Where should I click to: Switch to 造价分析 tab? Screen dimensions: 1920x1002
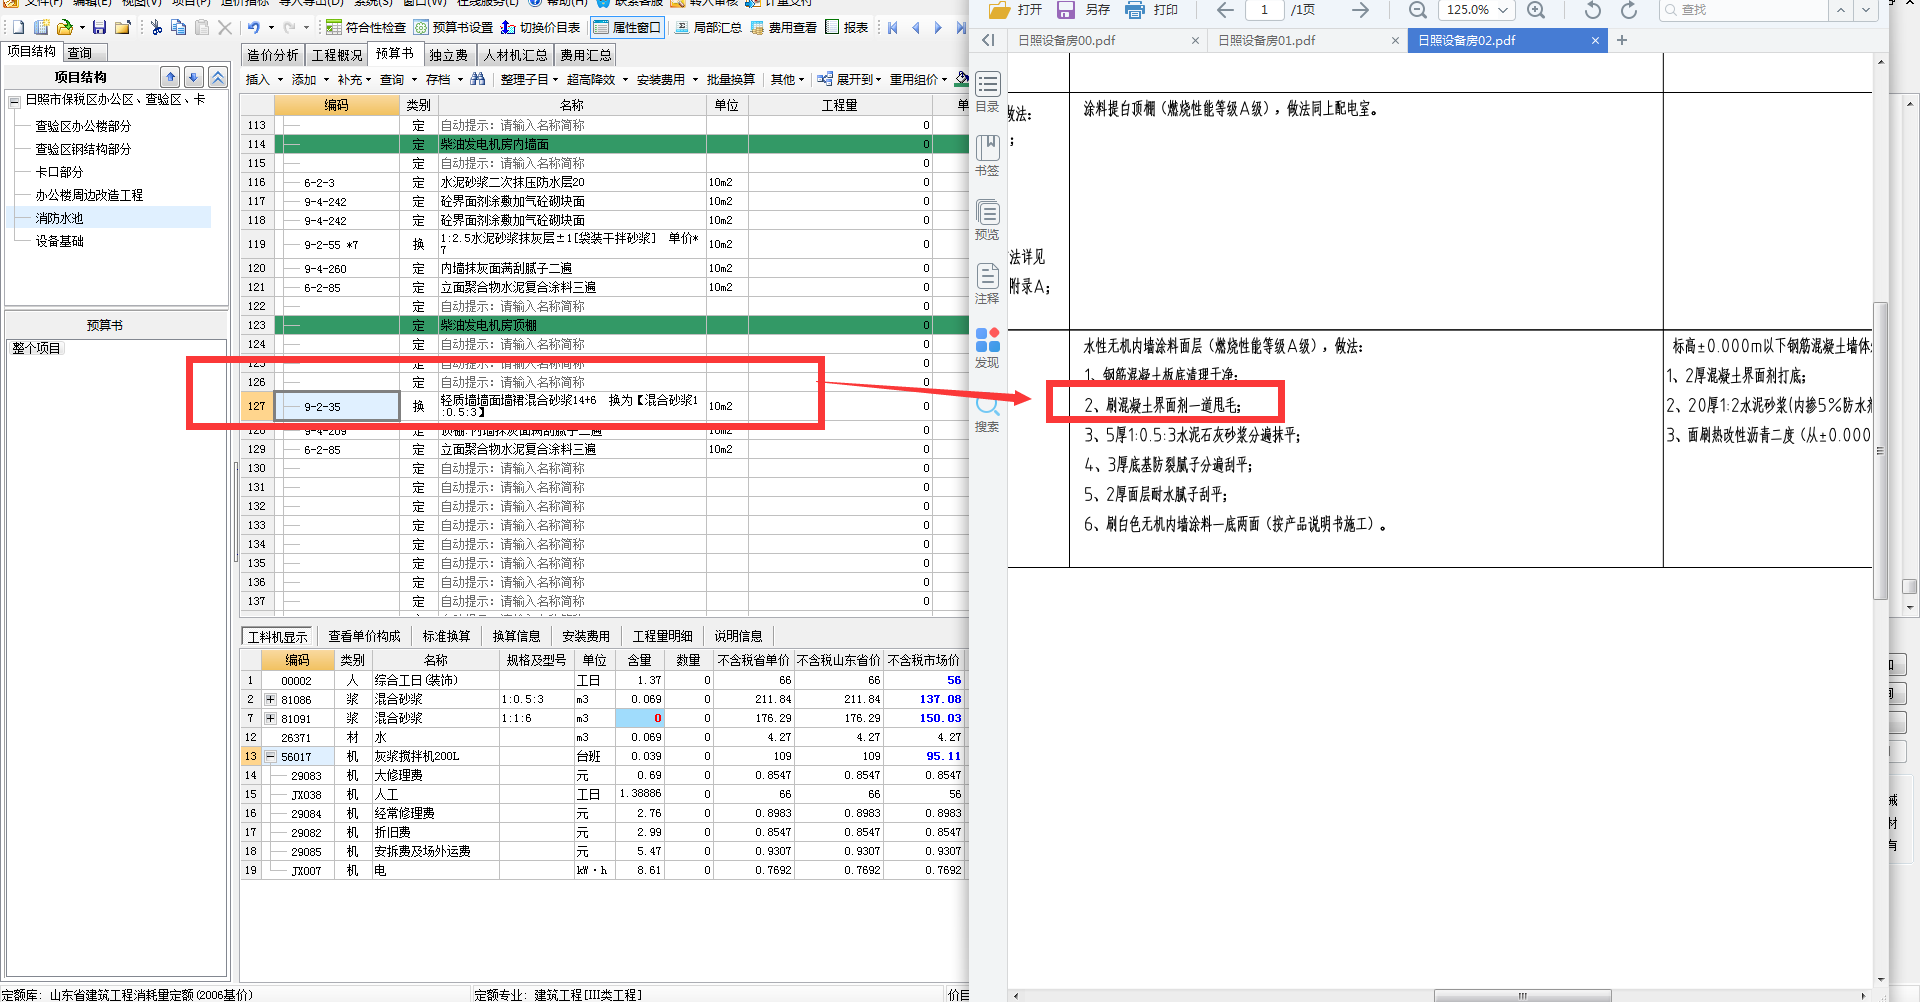pos(273,55)
